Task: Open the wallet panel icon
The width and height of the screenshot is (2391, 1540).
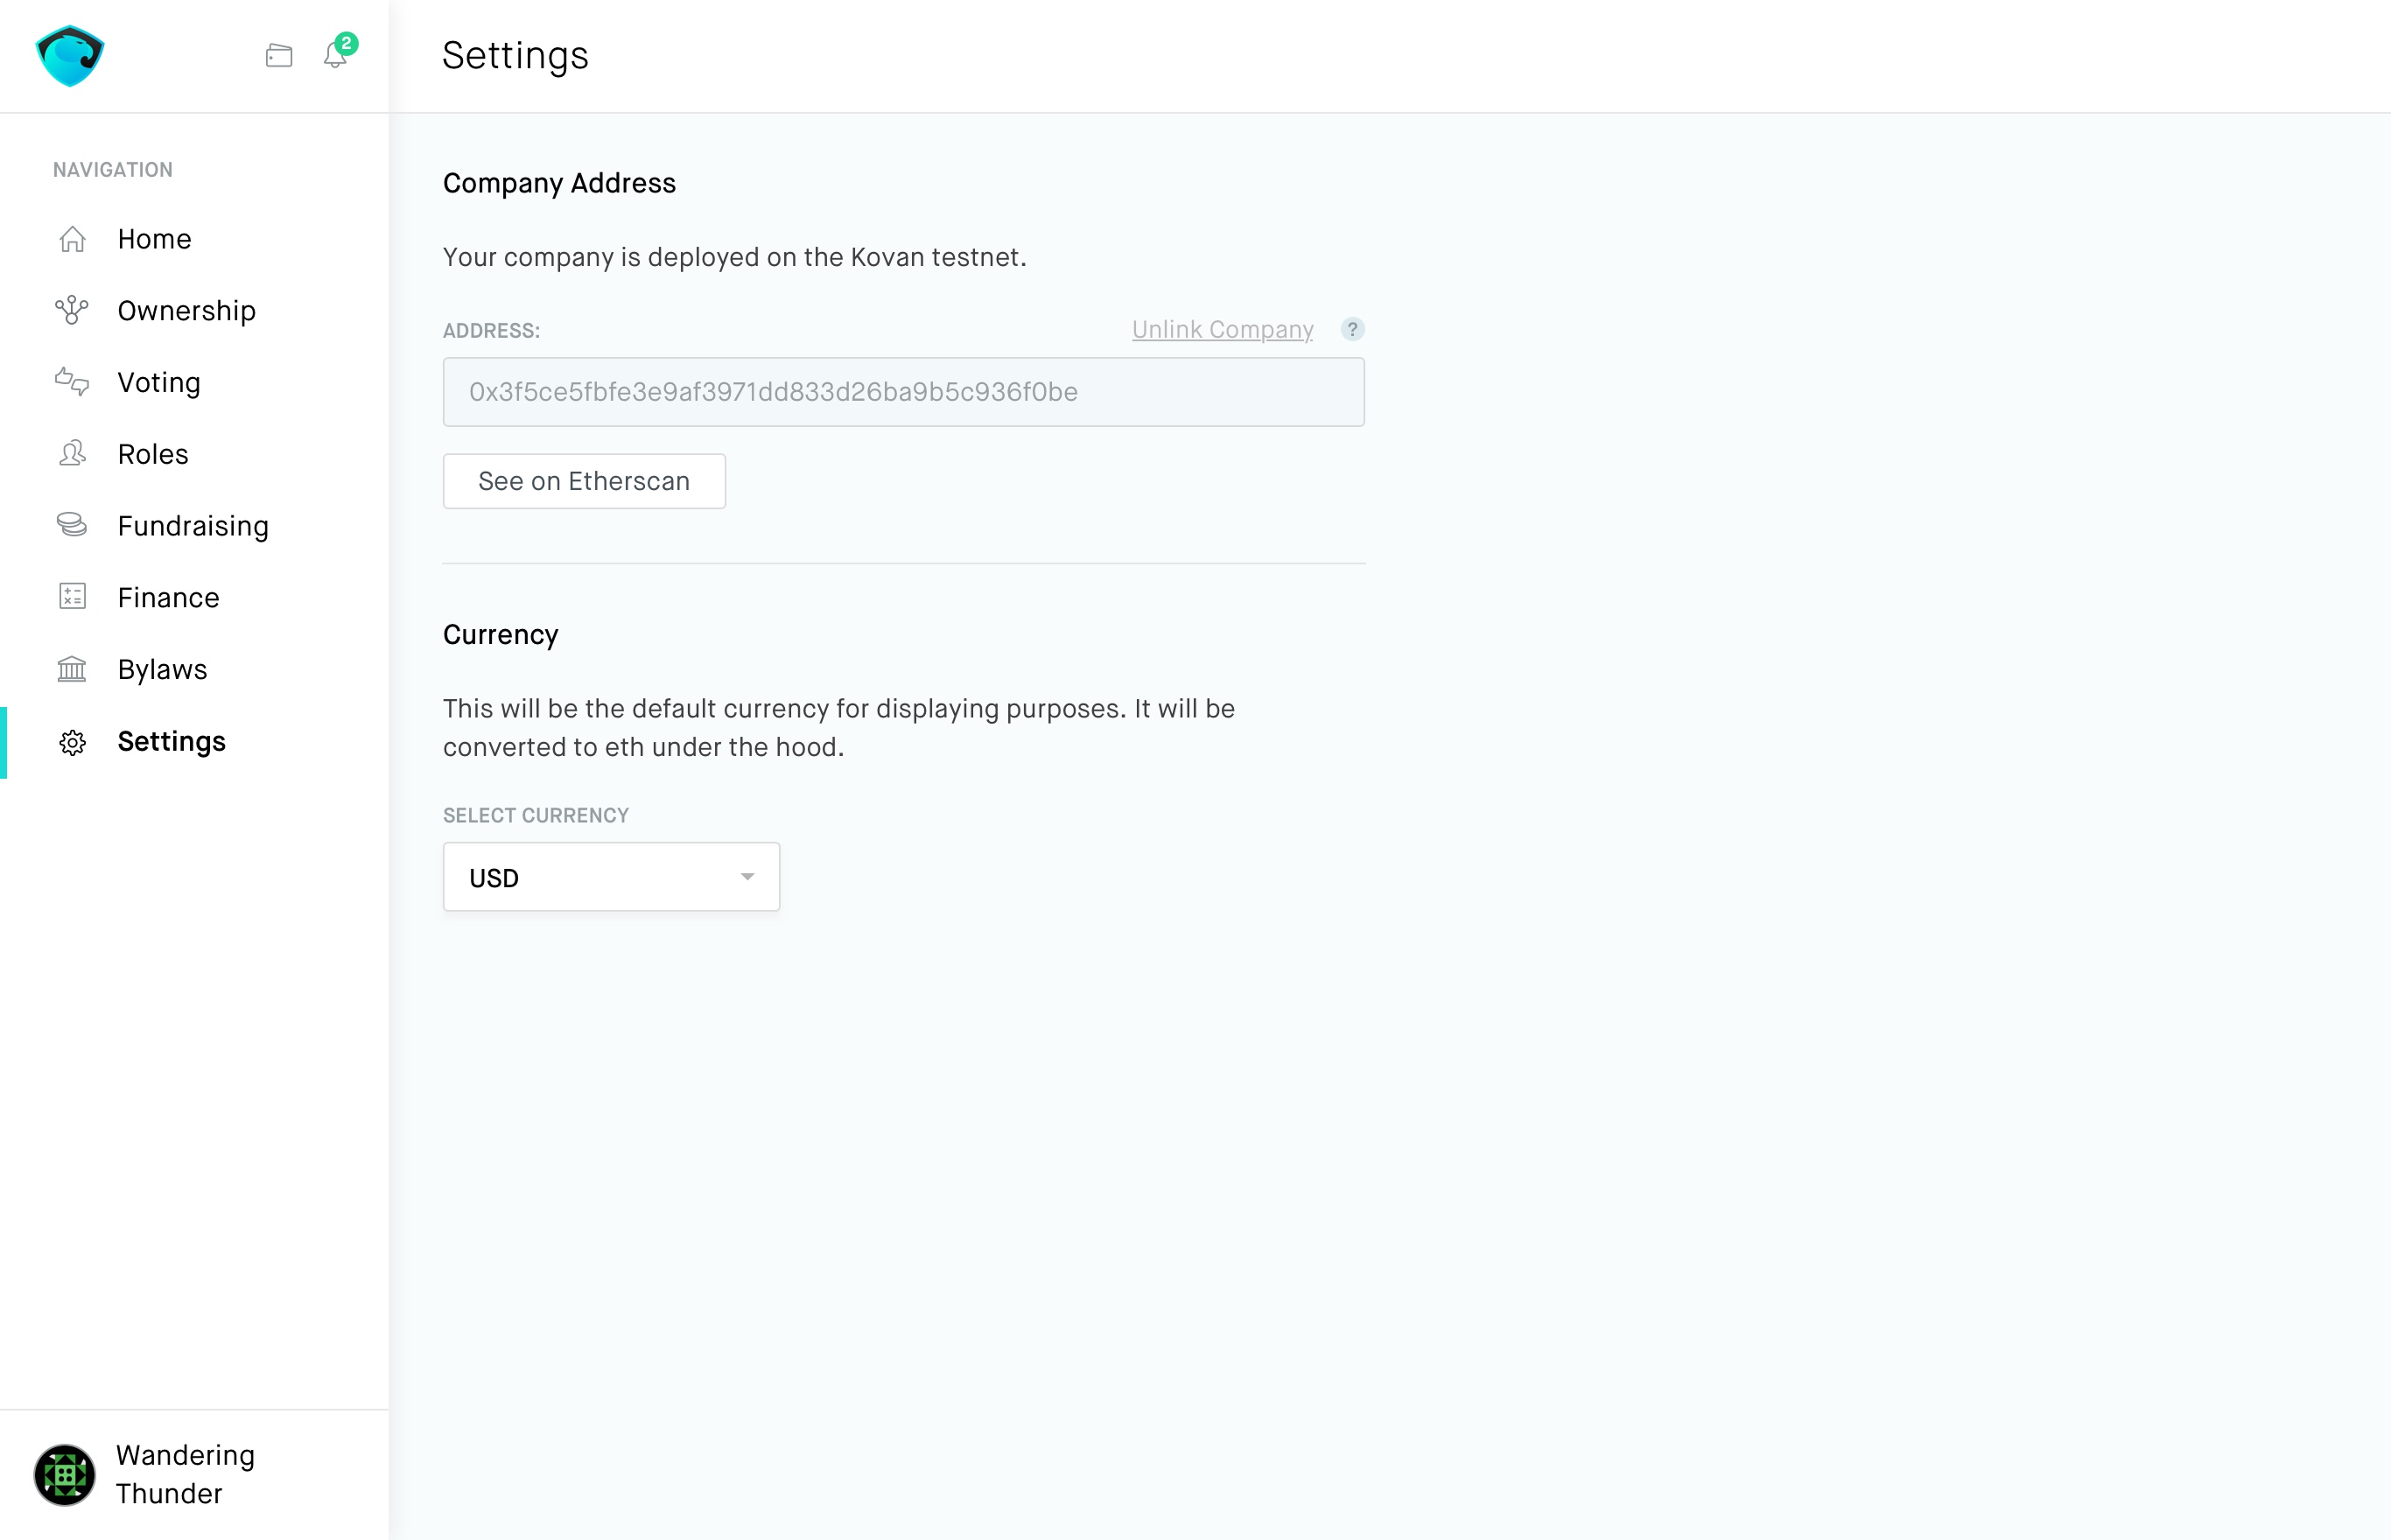Action: [279, 56]
